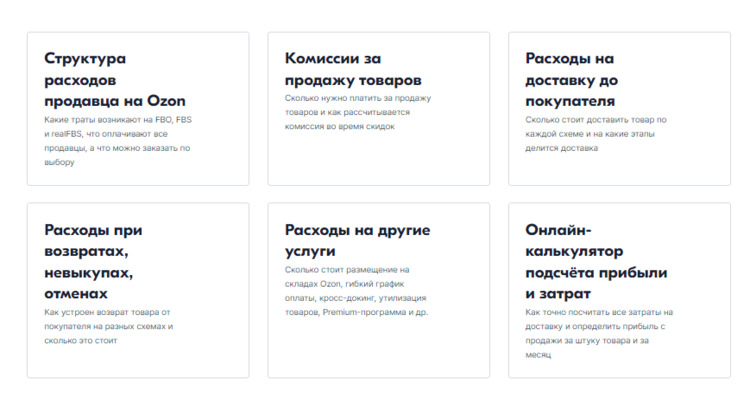The width and height of the screenshot is (750, 400).
Task: Select the description 'Как устроен возврат товара от'
Action: 107,312
